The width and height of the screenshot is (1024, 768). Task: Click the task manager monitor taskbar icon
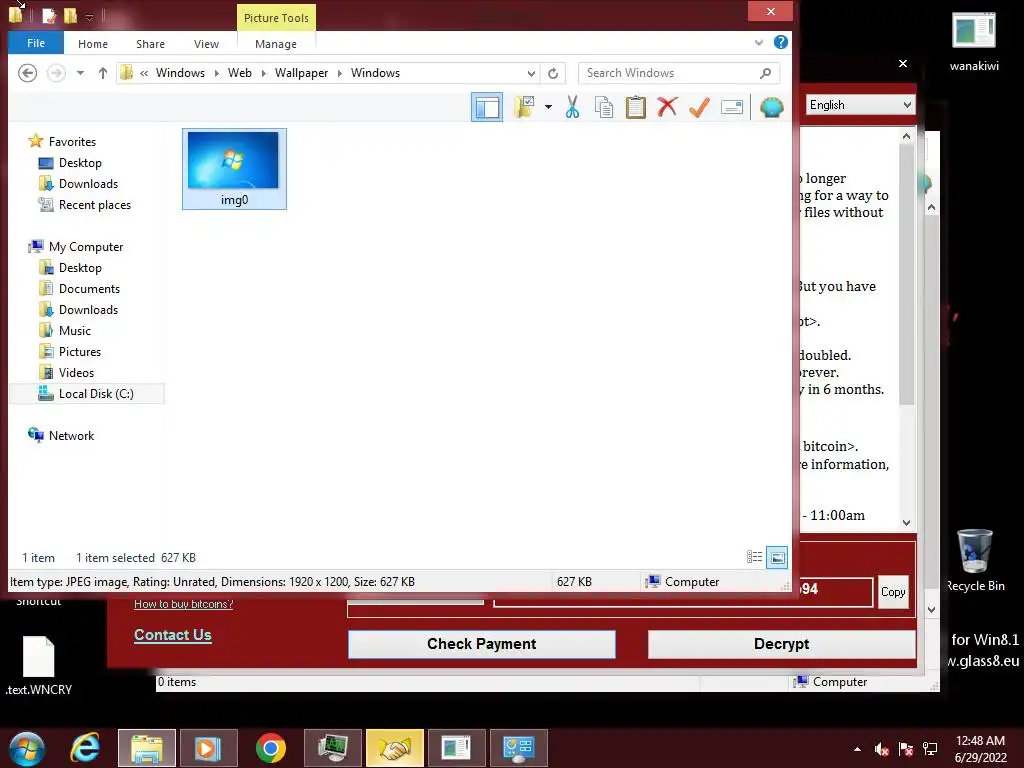point(332,748)
